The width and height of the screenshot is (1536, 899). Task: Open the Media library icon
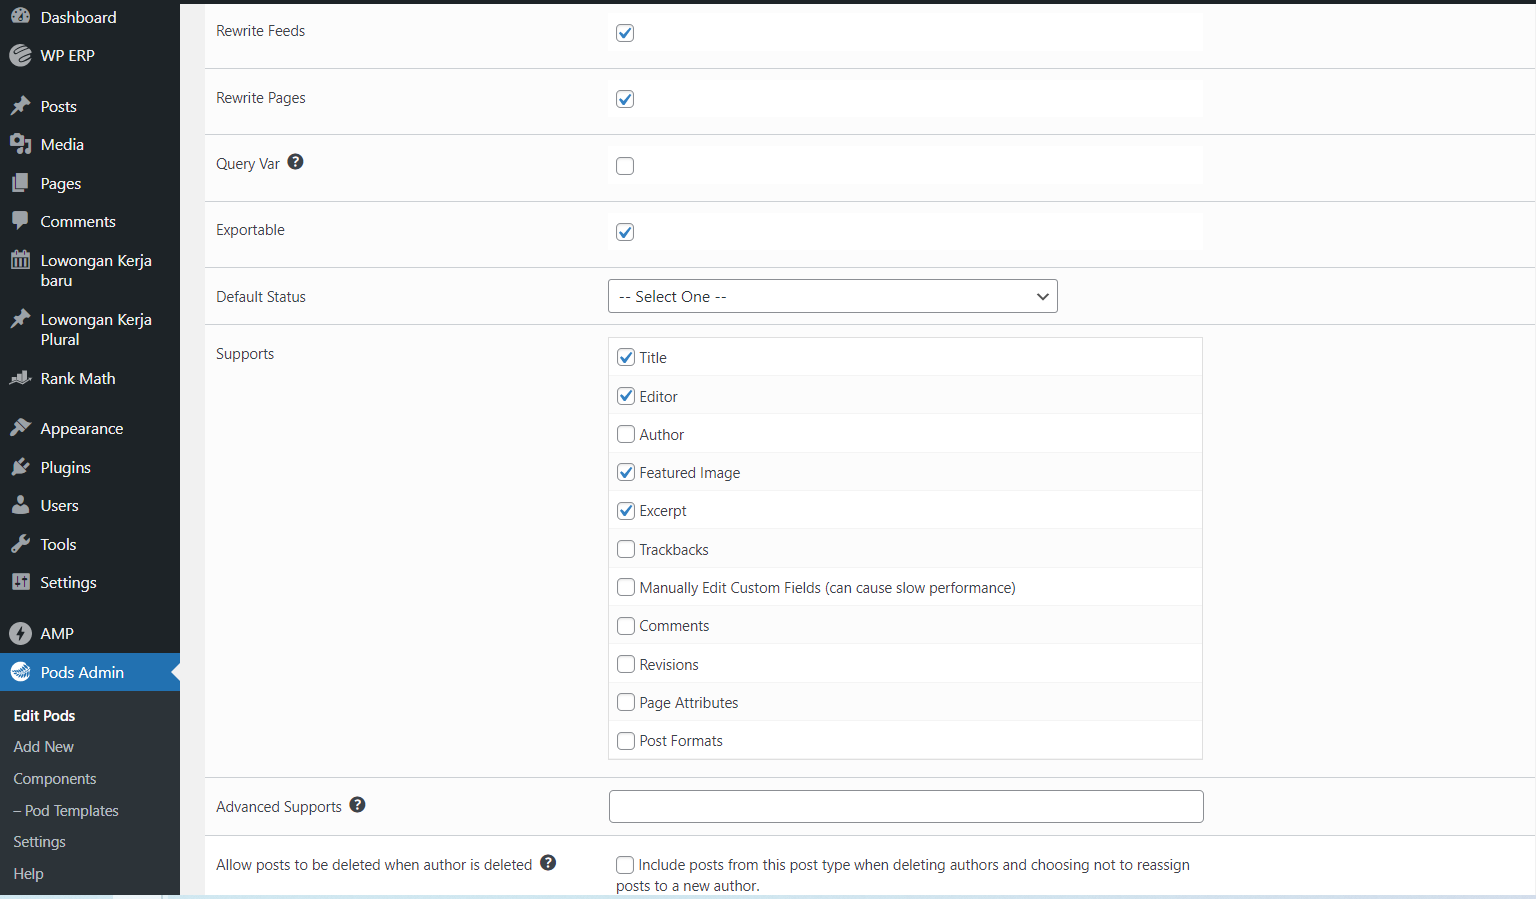20,144
